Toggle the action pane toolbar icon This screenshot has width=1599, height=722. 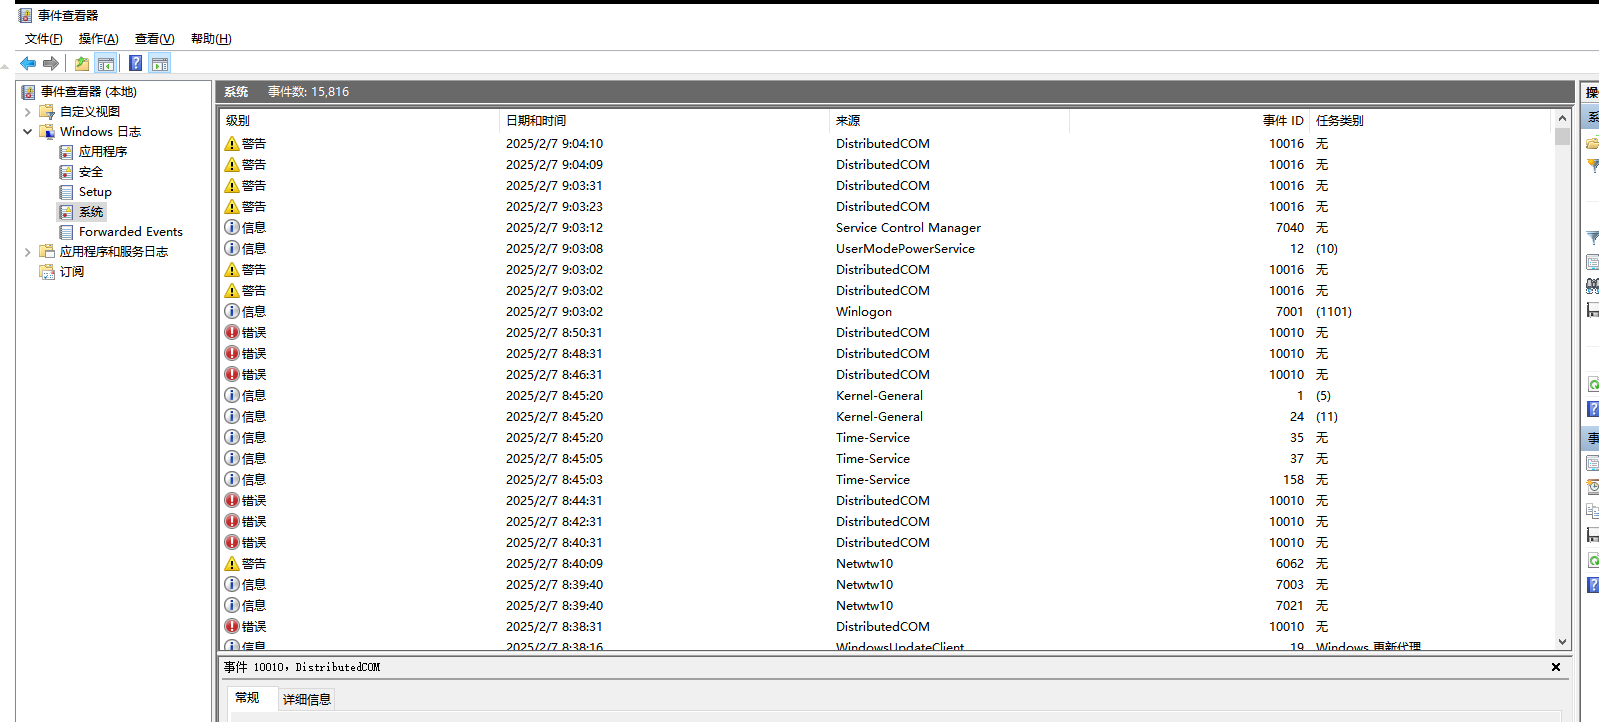[x=160, y=64]
